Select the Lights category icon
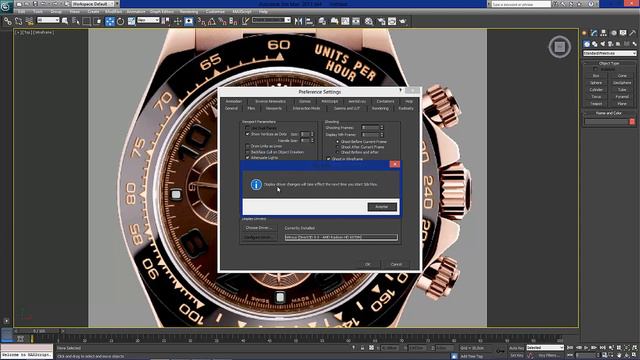The height and width of the screenshot is (360, 640). click(602, 44)
